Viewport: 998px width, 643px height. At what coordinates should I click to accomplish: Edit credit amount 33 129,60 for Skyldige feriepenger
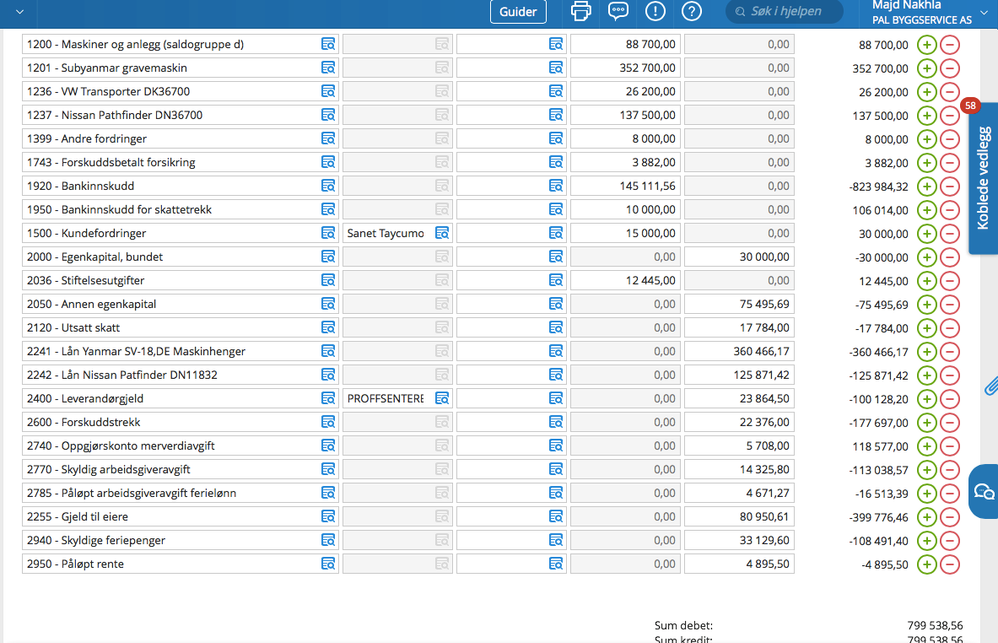tap(739, 541)
